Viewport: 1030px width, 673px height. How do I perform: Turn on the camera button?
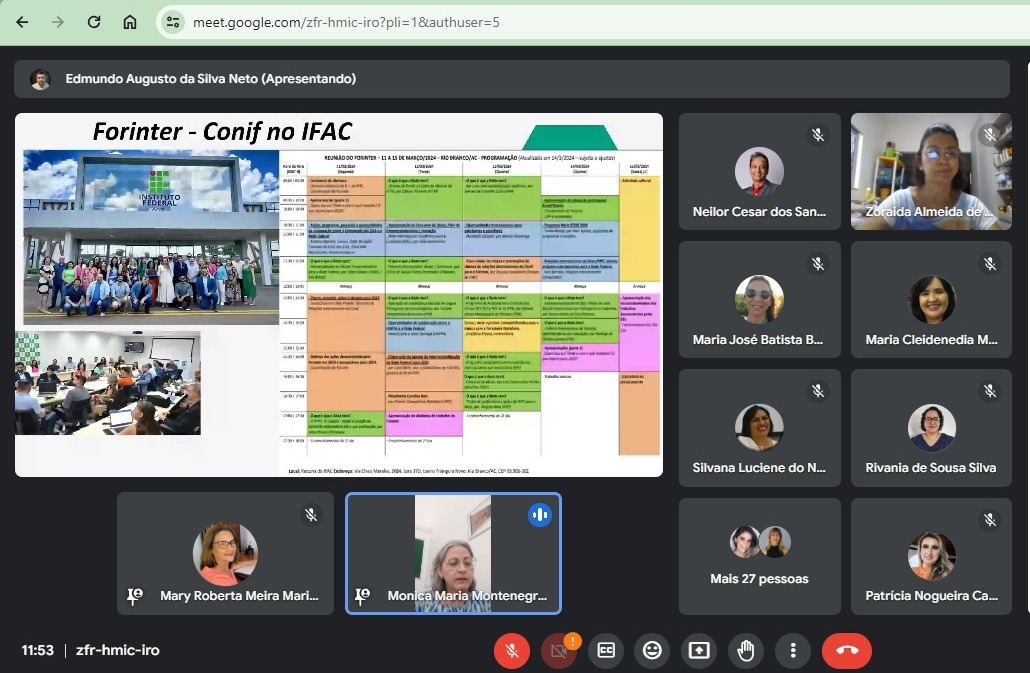click(558, 650)
